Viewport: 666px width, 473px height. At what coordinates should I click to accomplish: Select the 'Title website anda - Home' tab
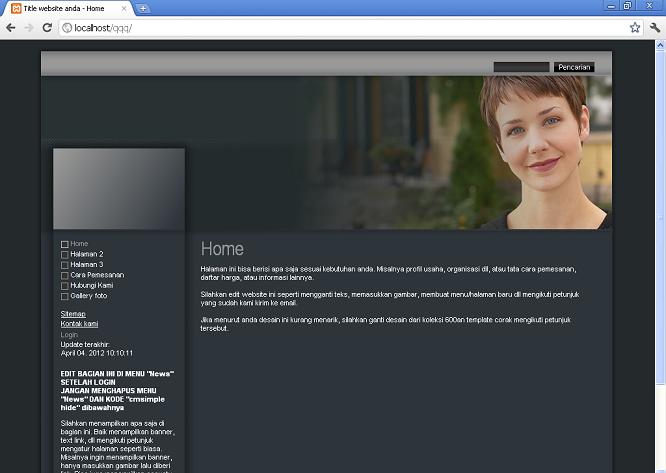68,8
